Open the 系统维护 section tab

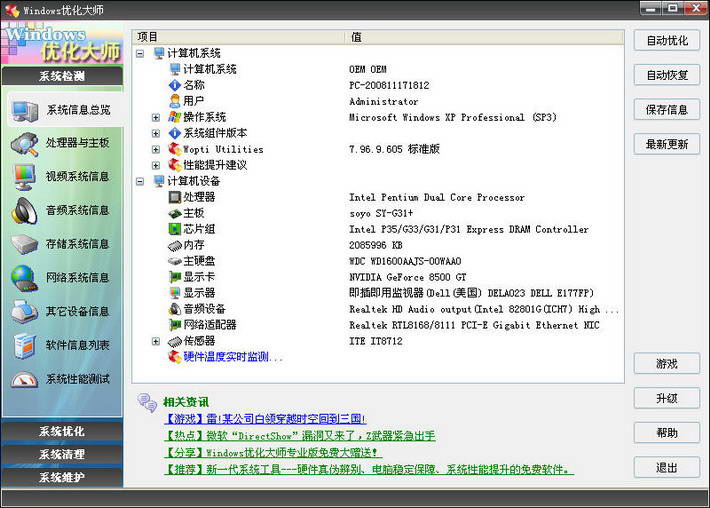[62, 477]
